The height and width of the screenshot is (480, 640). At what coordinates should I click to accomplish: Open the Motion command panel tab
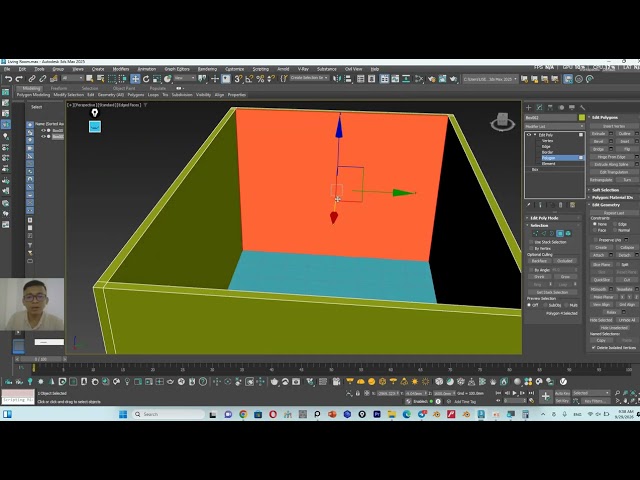(561, 107)
